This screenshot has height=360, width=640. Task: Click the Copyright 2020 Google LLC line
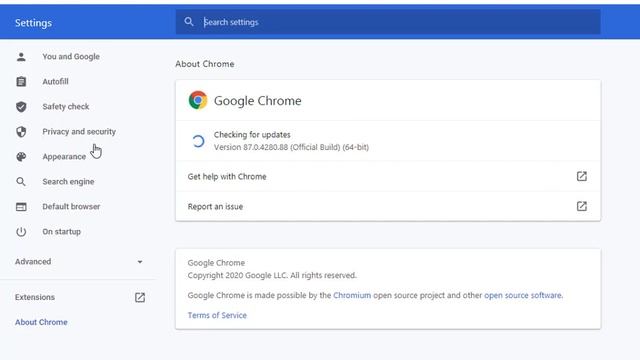272,275
